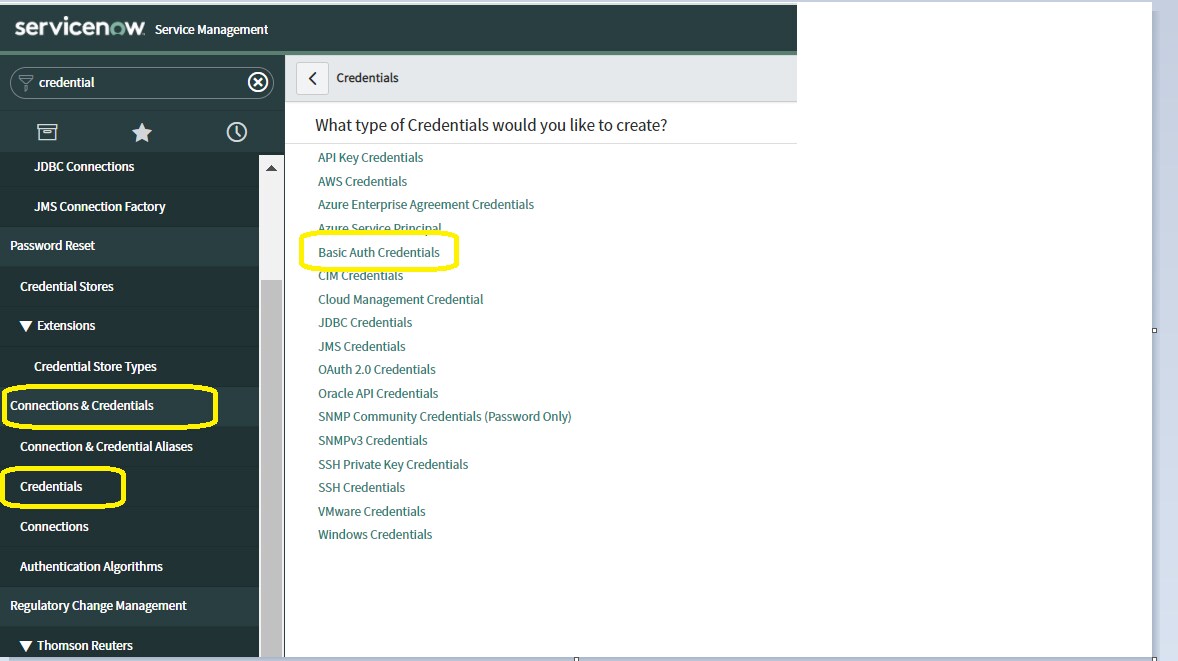Open the History clock tab
The height and width of the screenshot is (661, 1178).
(237, 132)
